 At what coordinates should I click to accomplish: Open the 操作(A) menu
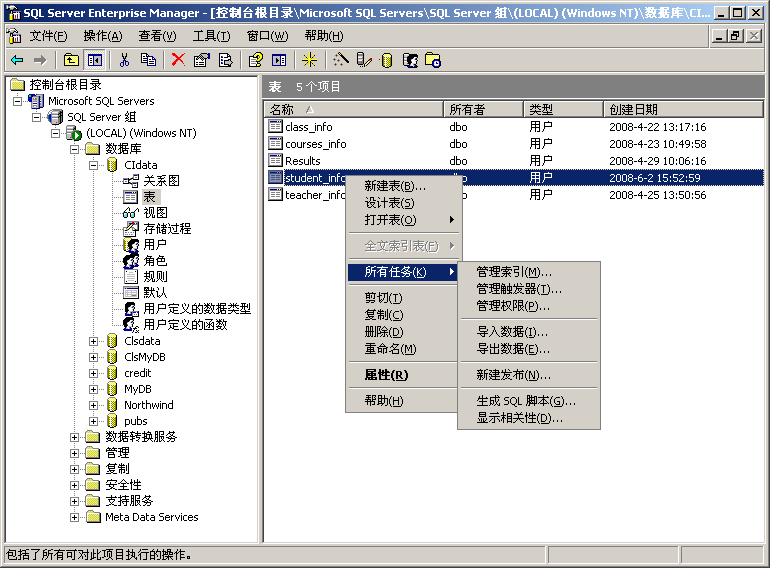[x=103, y=36]
